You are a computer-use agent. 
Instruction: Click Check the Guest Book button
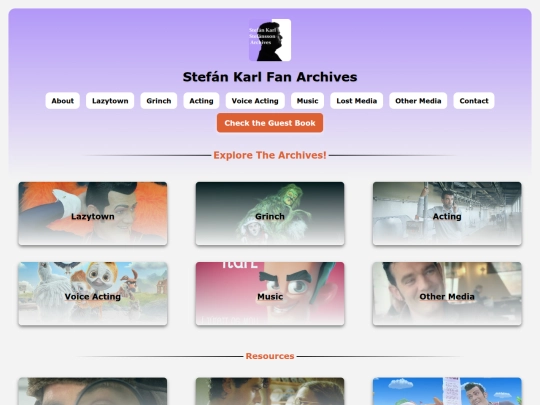270,123
